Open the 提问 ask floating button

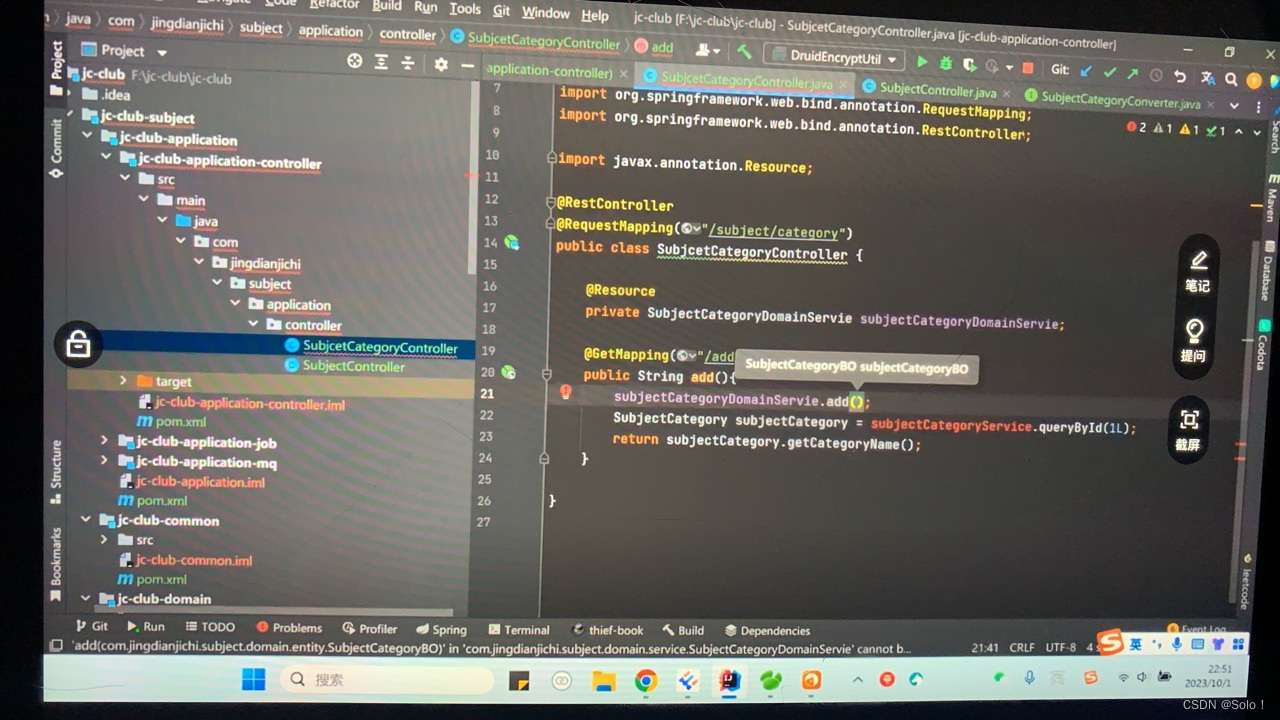tap(1194, 341)
